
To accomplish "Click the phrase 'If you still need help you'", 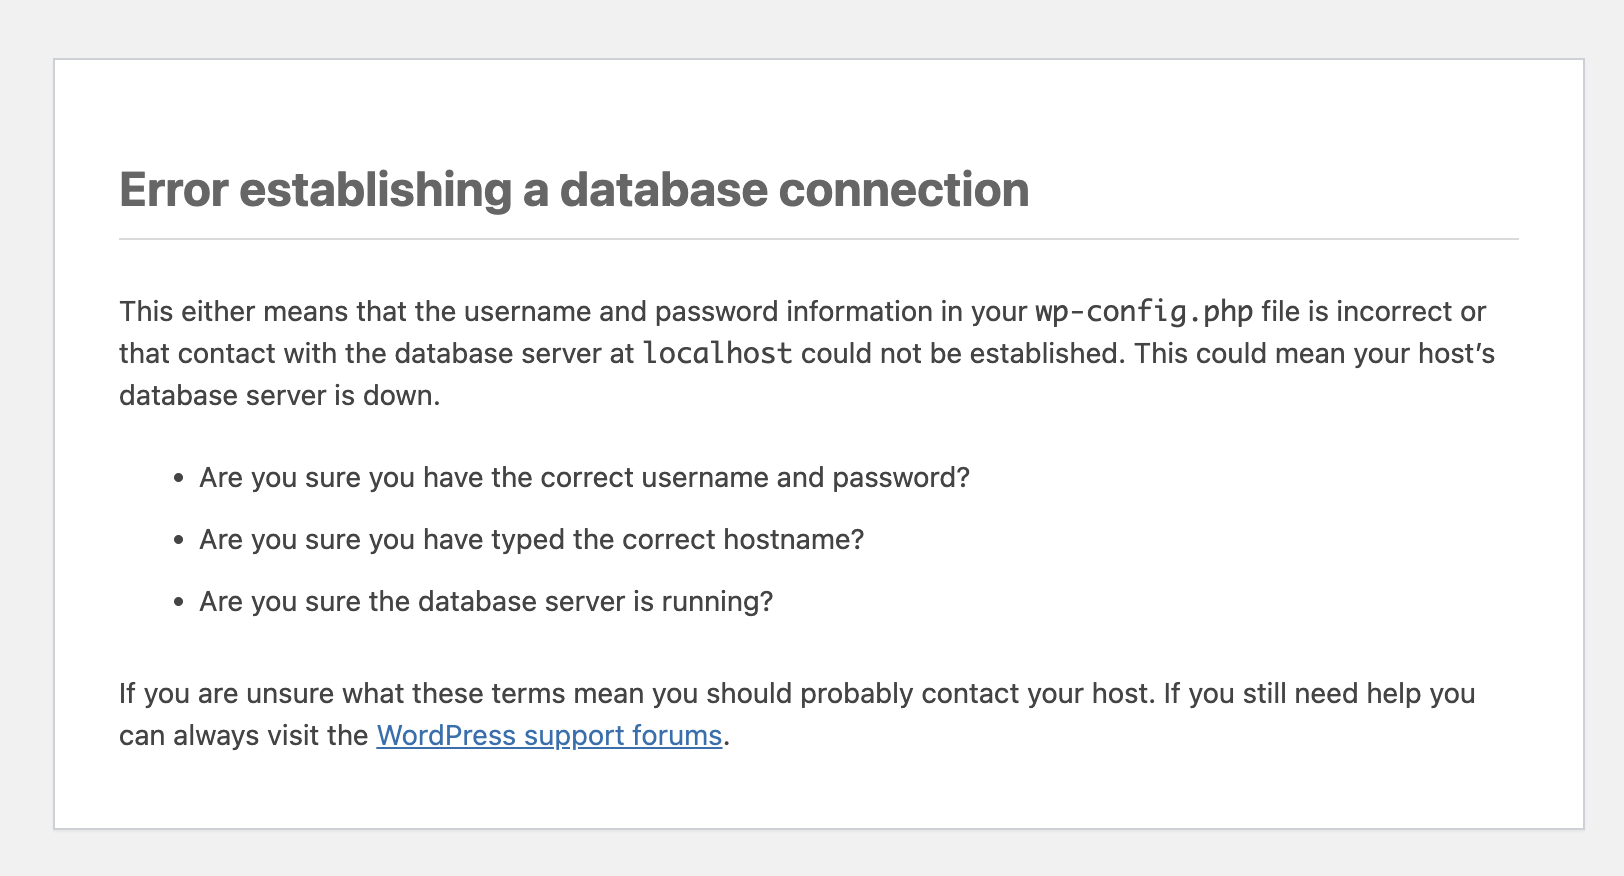I will pyautogui.click(x=1319, y=694).
